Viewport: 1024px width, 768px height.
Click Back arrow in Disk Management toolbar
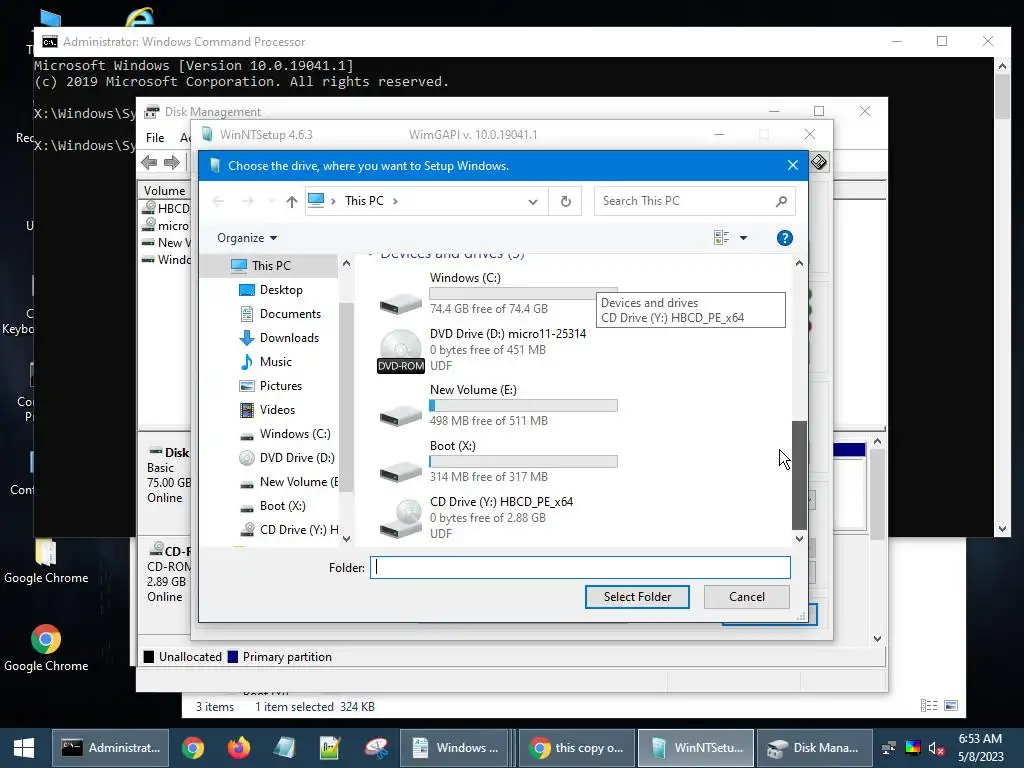click(x=149, y=163)
